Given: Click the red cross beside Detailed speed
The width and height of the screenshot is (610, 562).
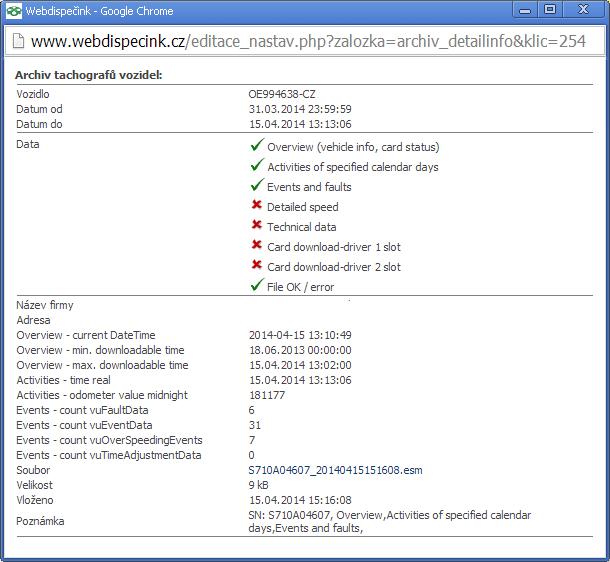Looking at the screenshot, I should tap(257, 206).
